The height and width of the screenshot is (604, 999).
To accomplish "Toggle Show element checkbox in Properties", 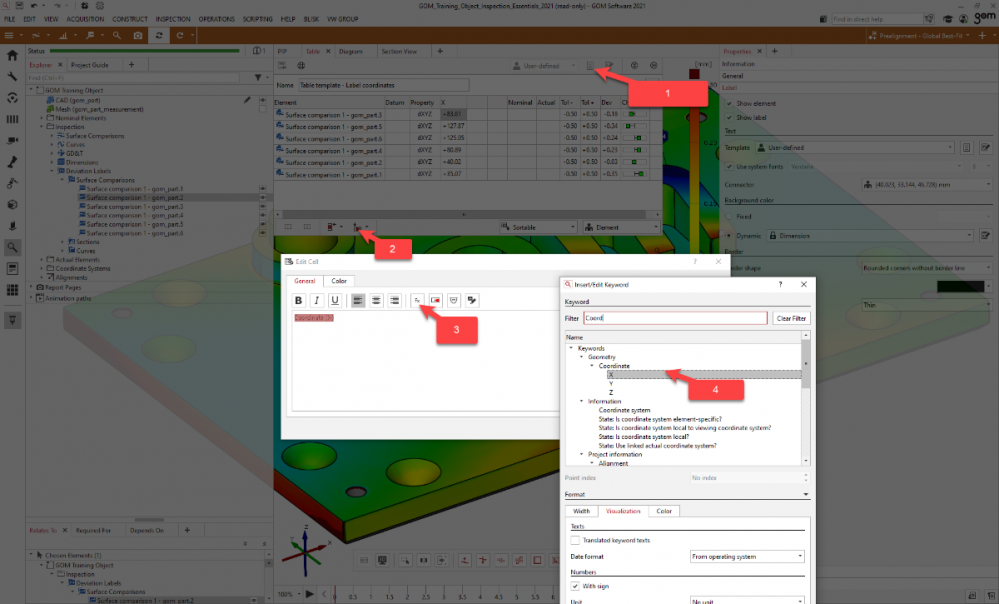I will pyautogui.click(x=728, y=103).
